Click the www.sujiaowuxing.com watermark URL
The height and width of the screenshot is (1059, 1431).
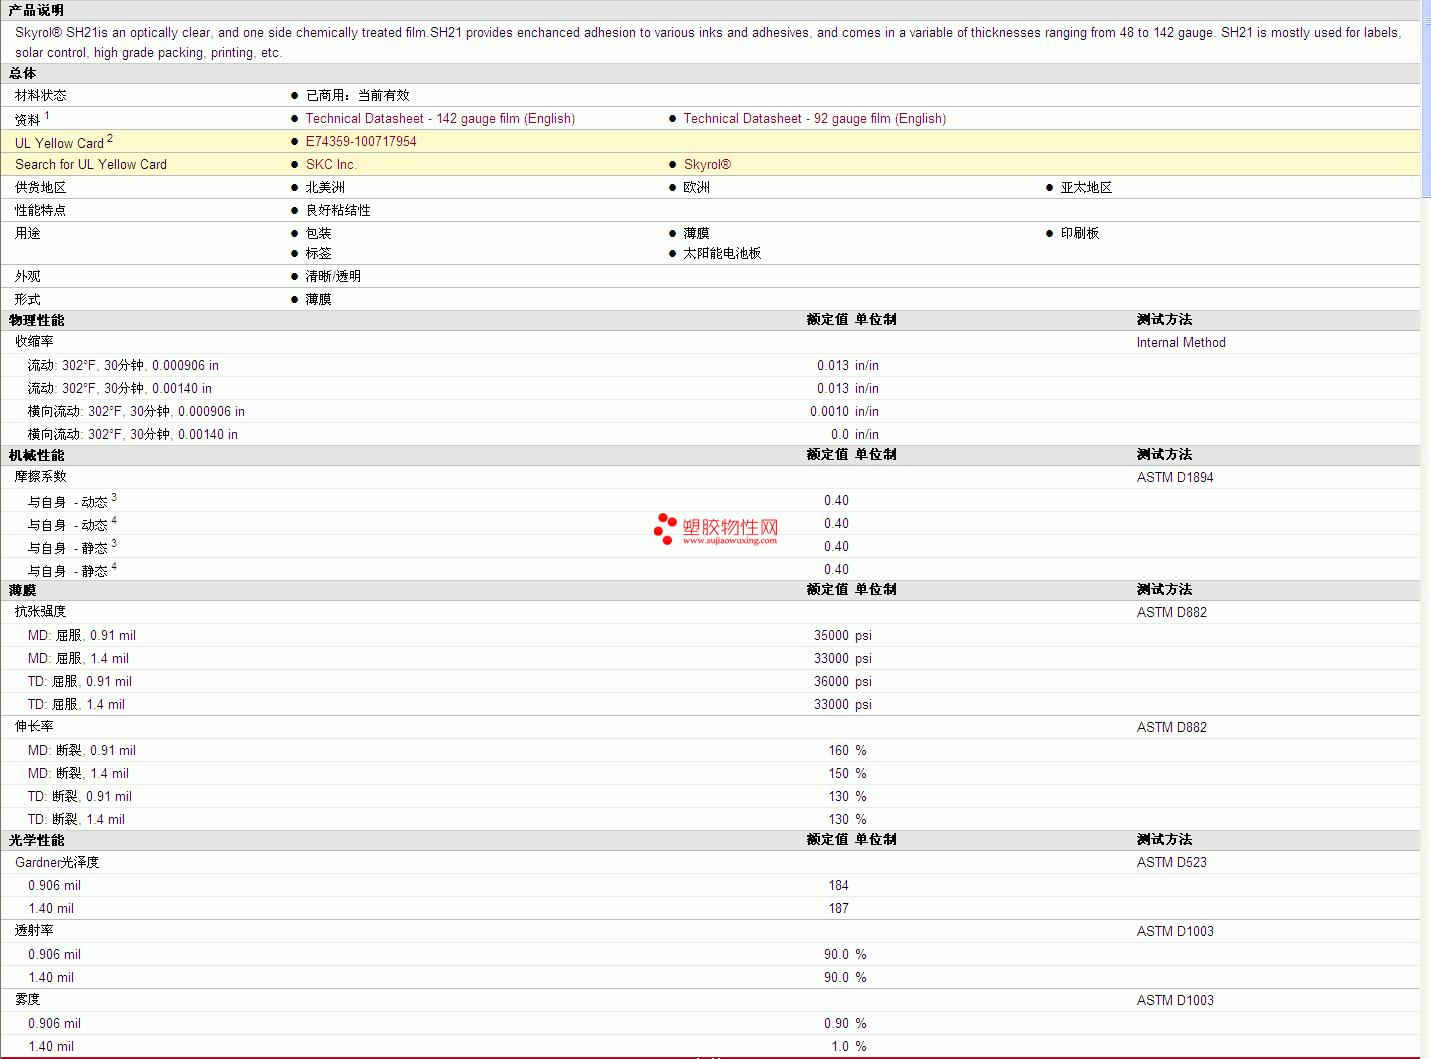pos(729,541)
